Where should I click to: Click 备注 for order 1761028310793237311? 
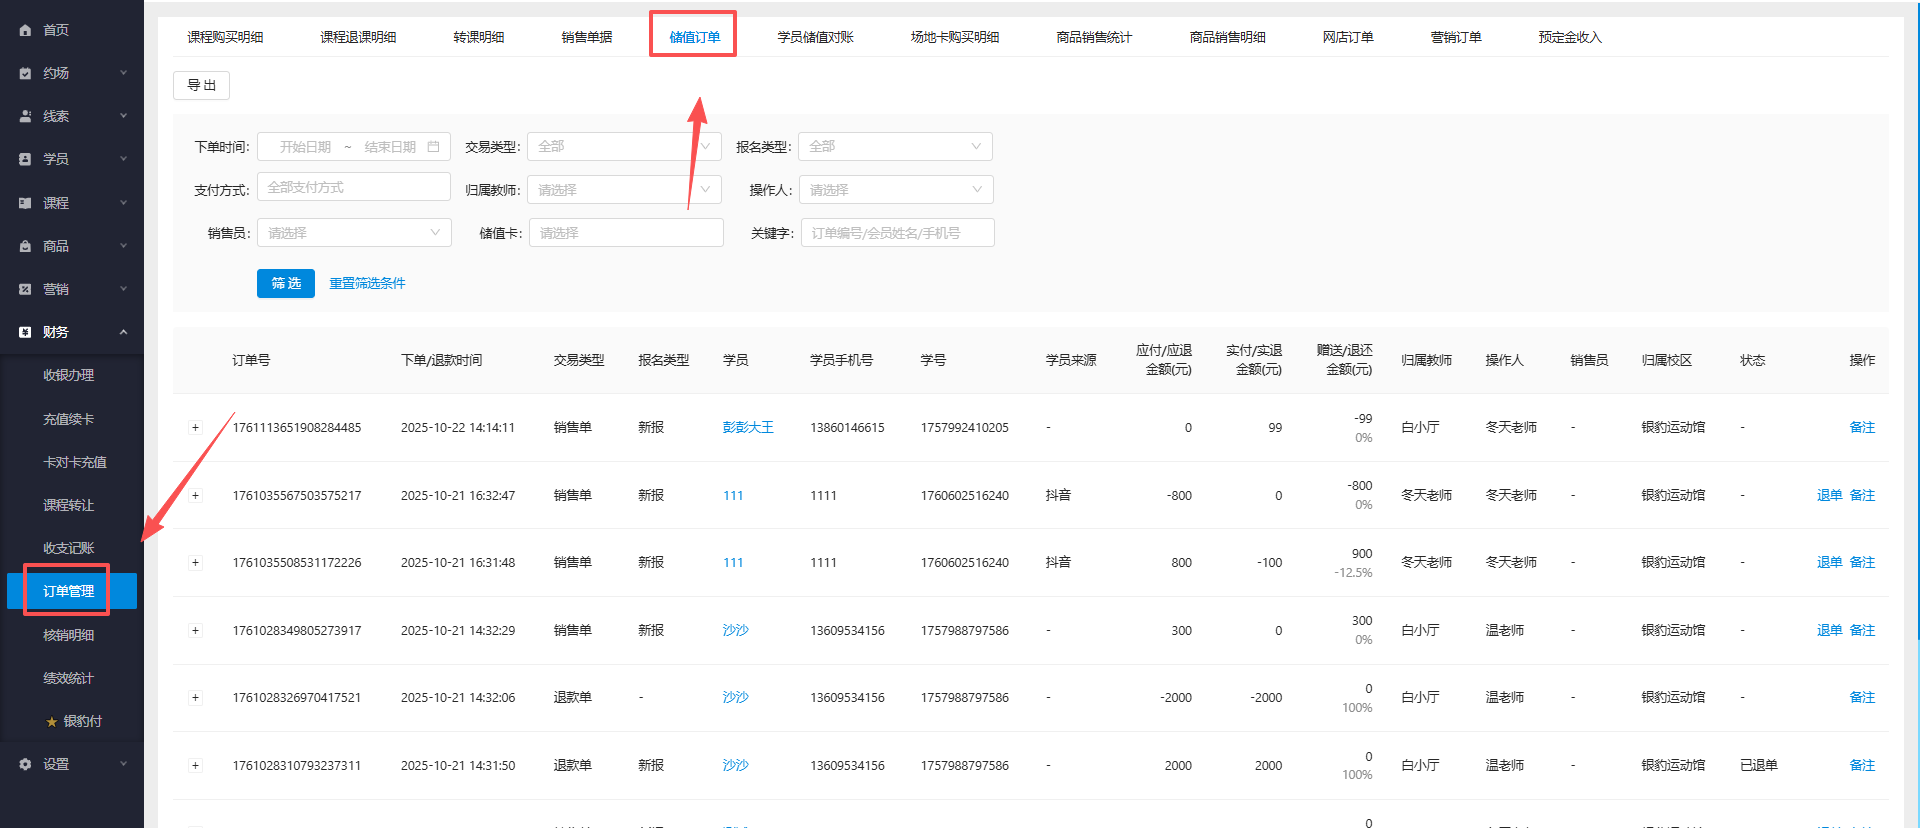tap(1862, 765)
